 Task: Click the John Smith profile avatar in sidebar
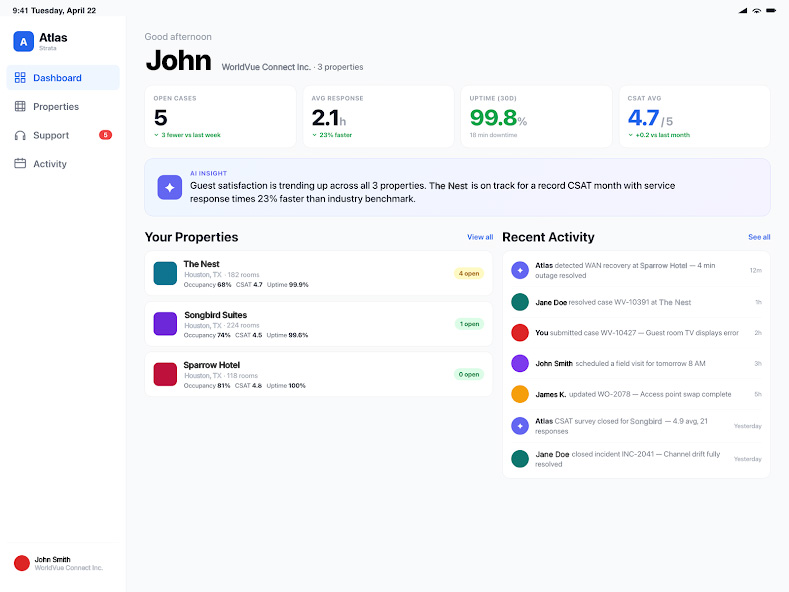(x=22, y=563)
